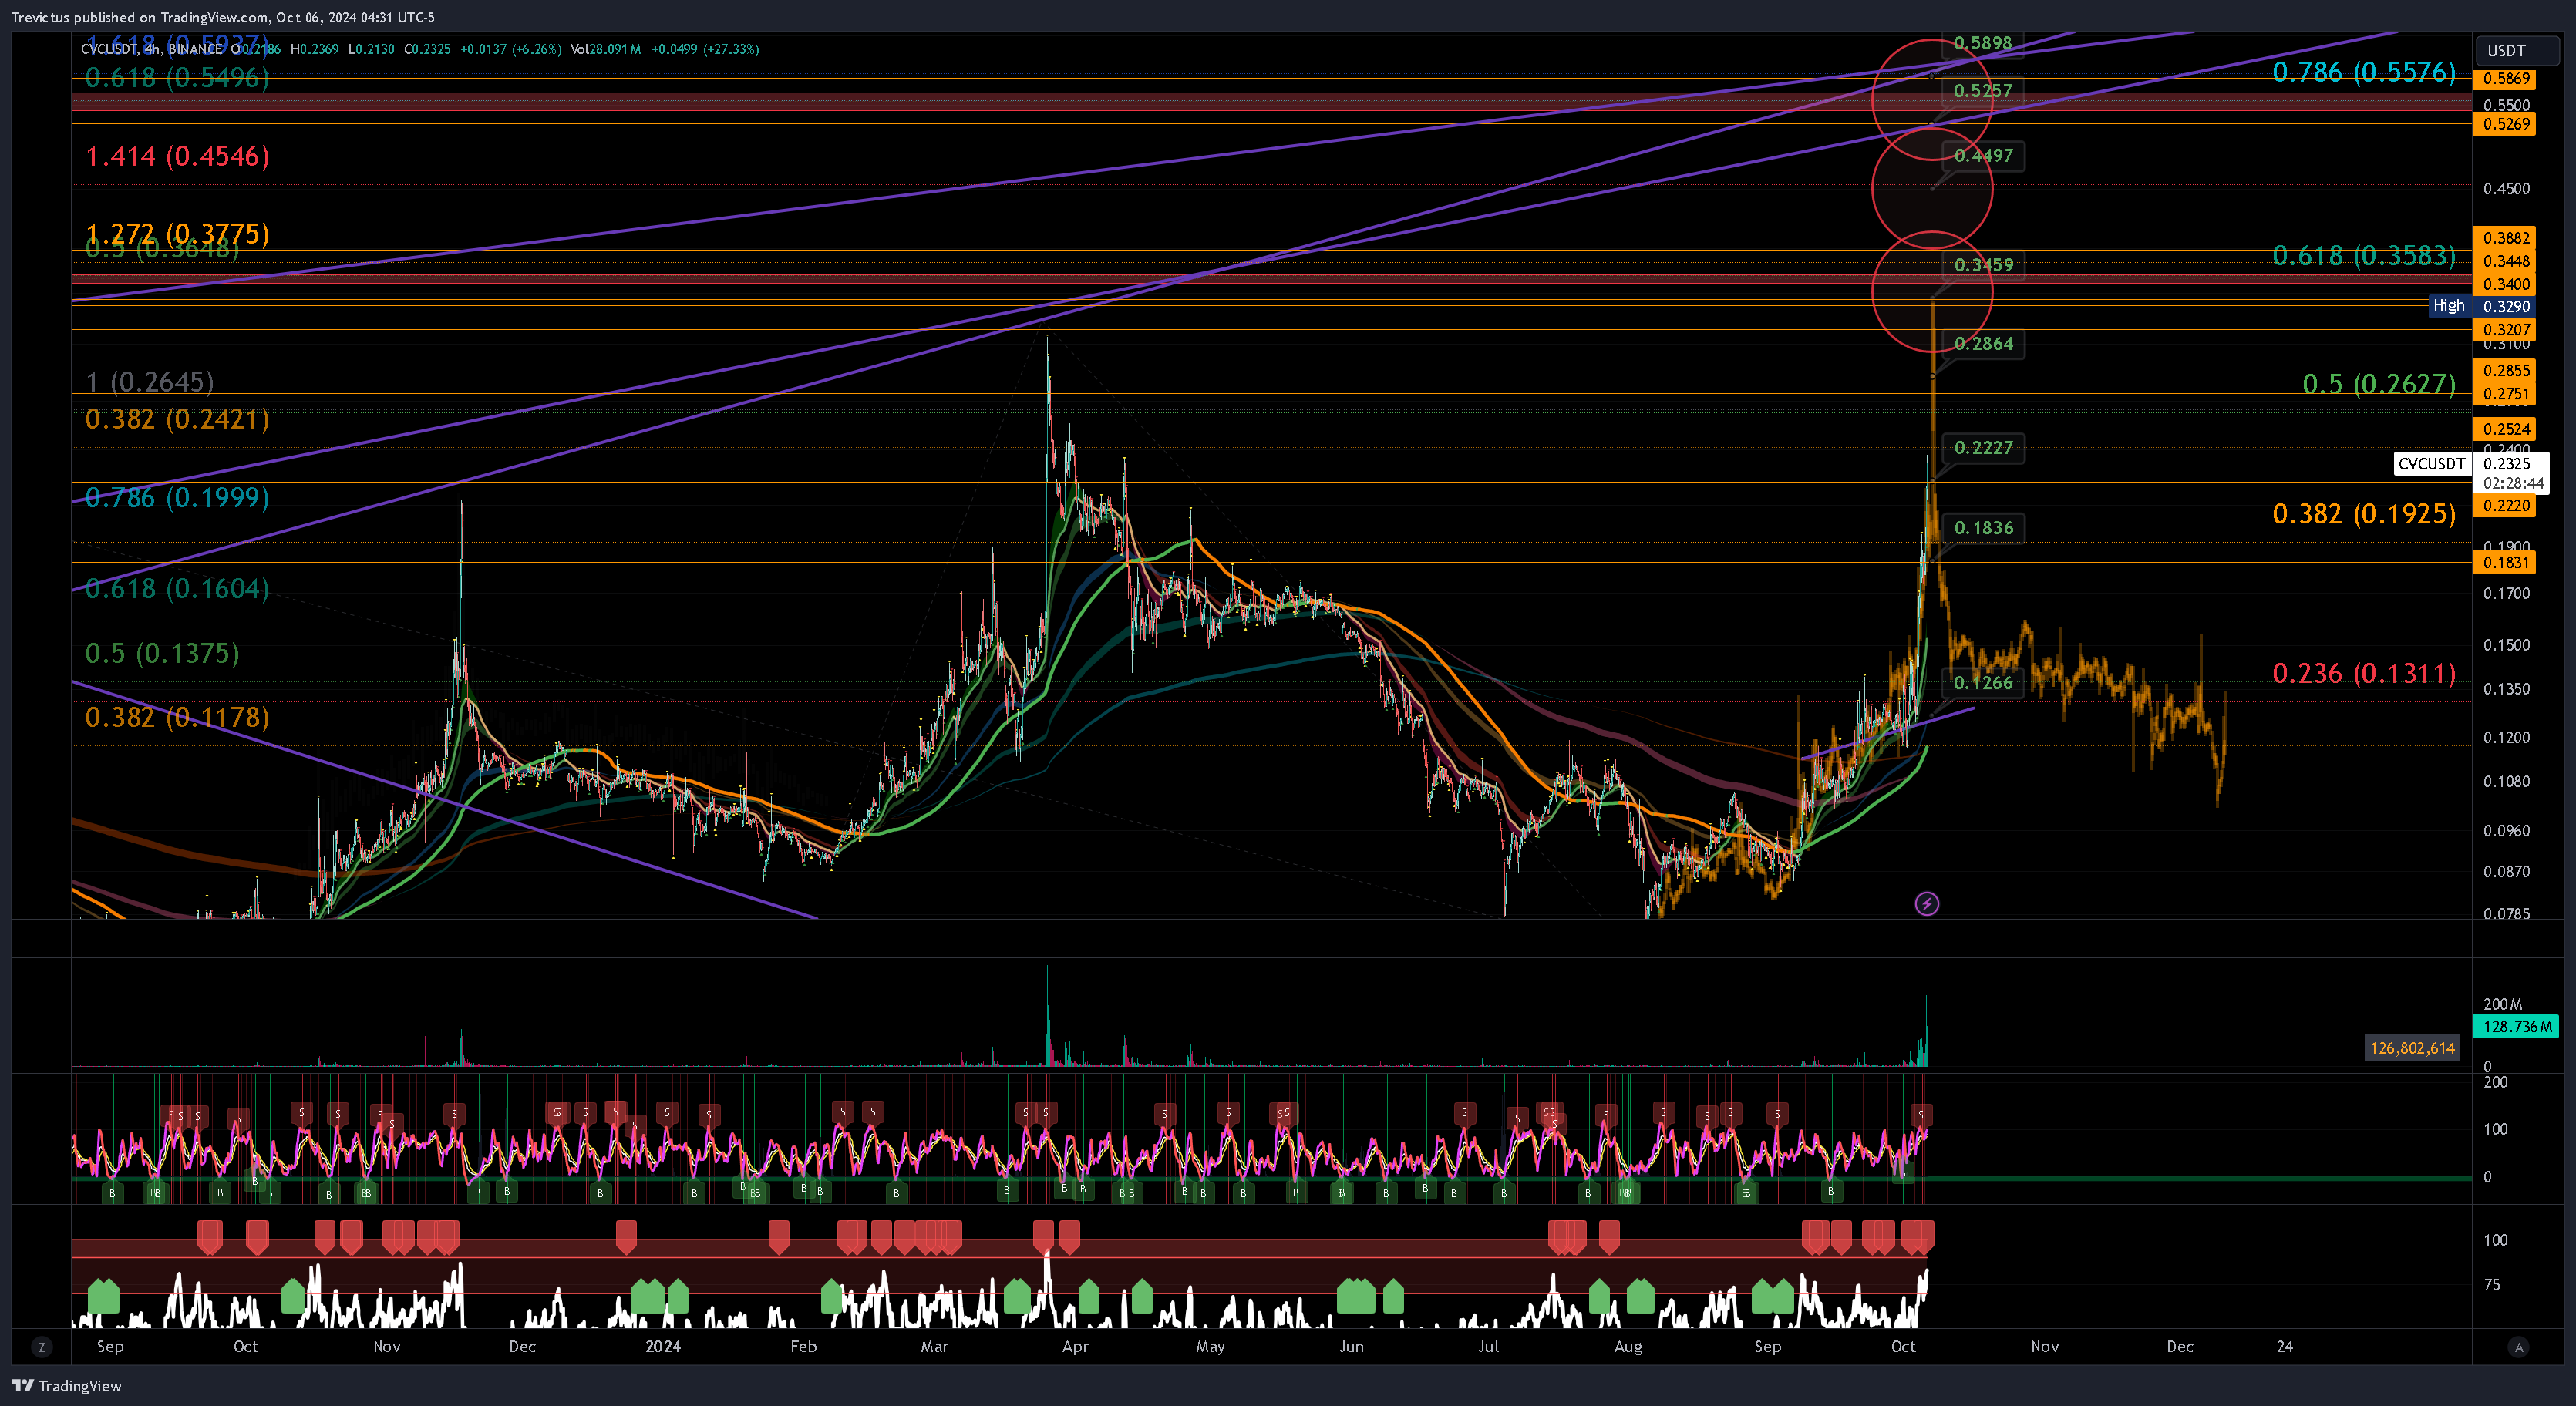
Task: Click the orange 0.3400 price label
Action: [2505, 284]
